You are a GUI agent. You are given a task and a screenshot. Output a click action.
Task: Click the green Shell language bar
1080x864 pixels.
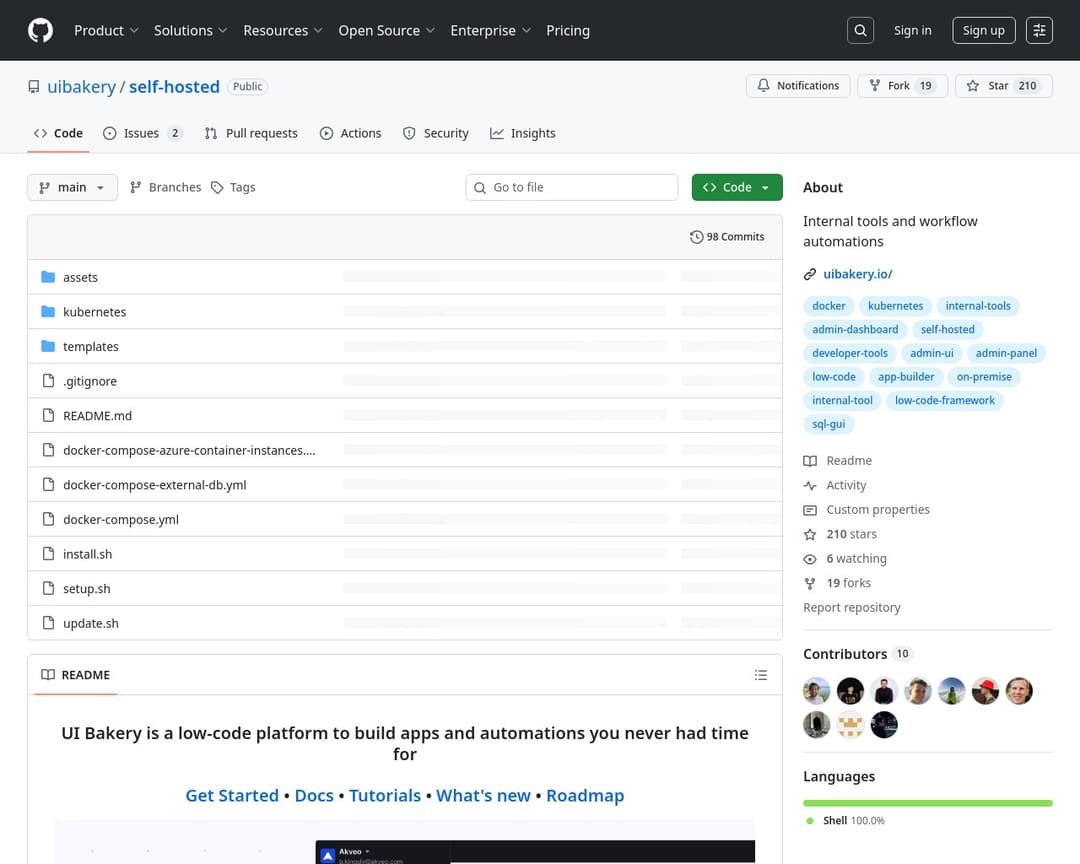pos(927,803)
